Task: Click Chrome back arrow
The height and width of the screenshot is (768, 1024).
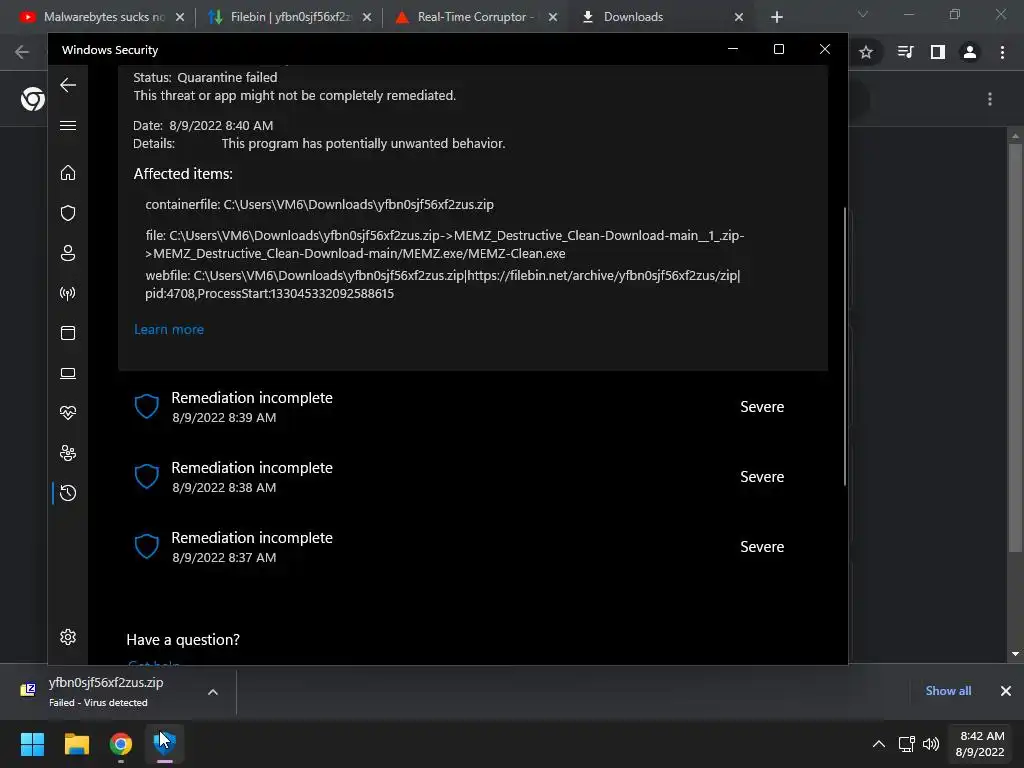Action: coord(22,52)
